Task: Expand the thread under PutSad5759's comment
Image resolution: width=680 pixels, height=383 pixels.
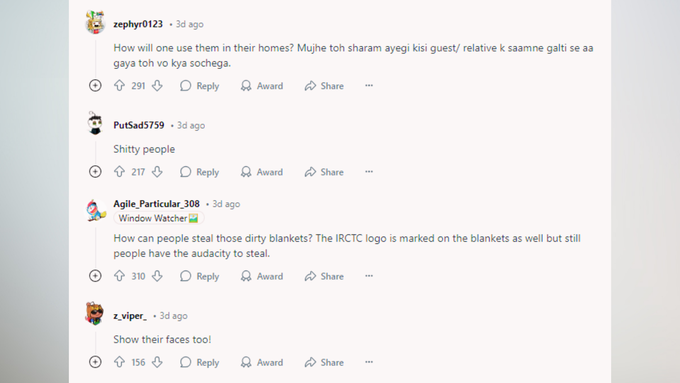Action: 95,172
